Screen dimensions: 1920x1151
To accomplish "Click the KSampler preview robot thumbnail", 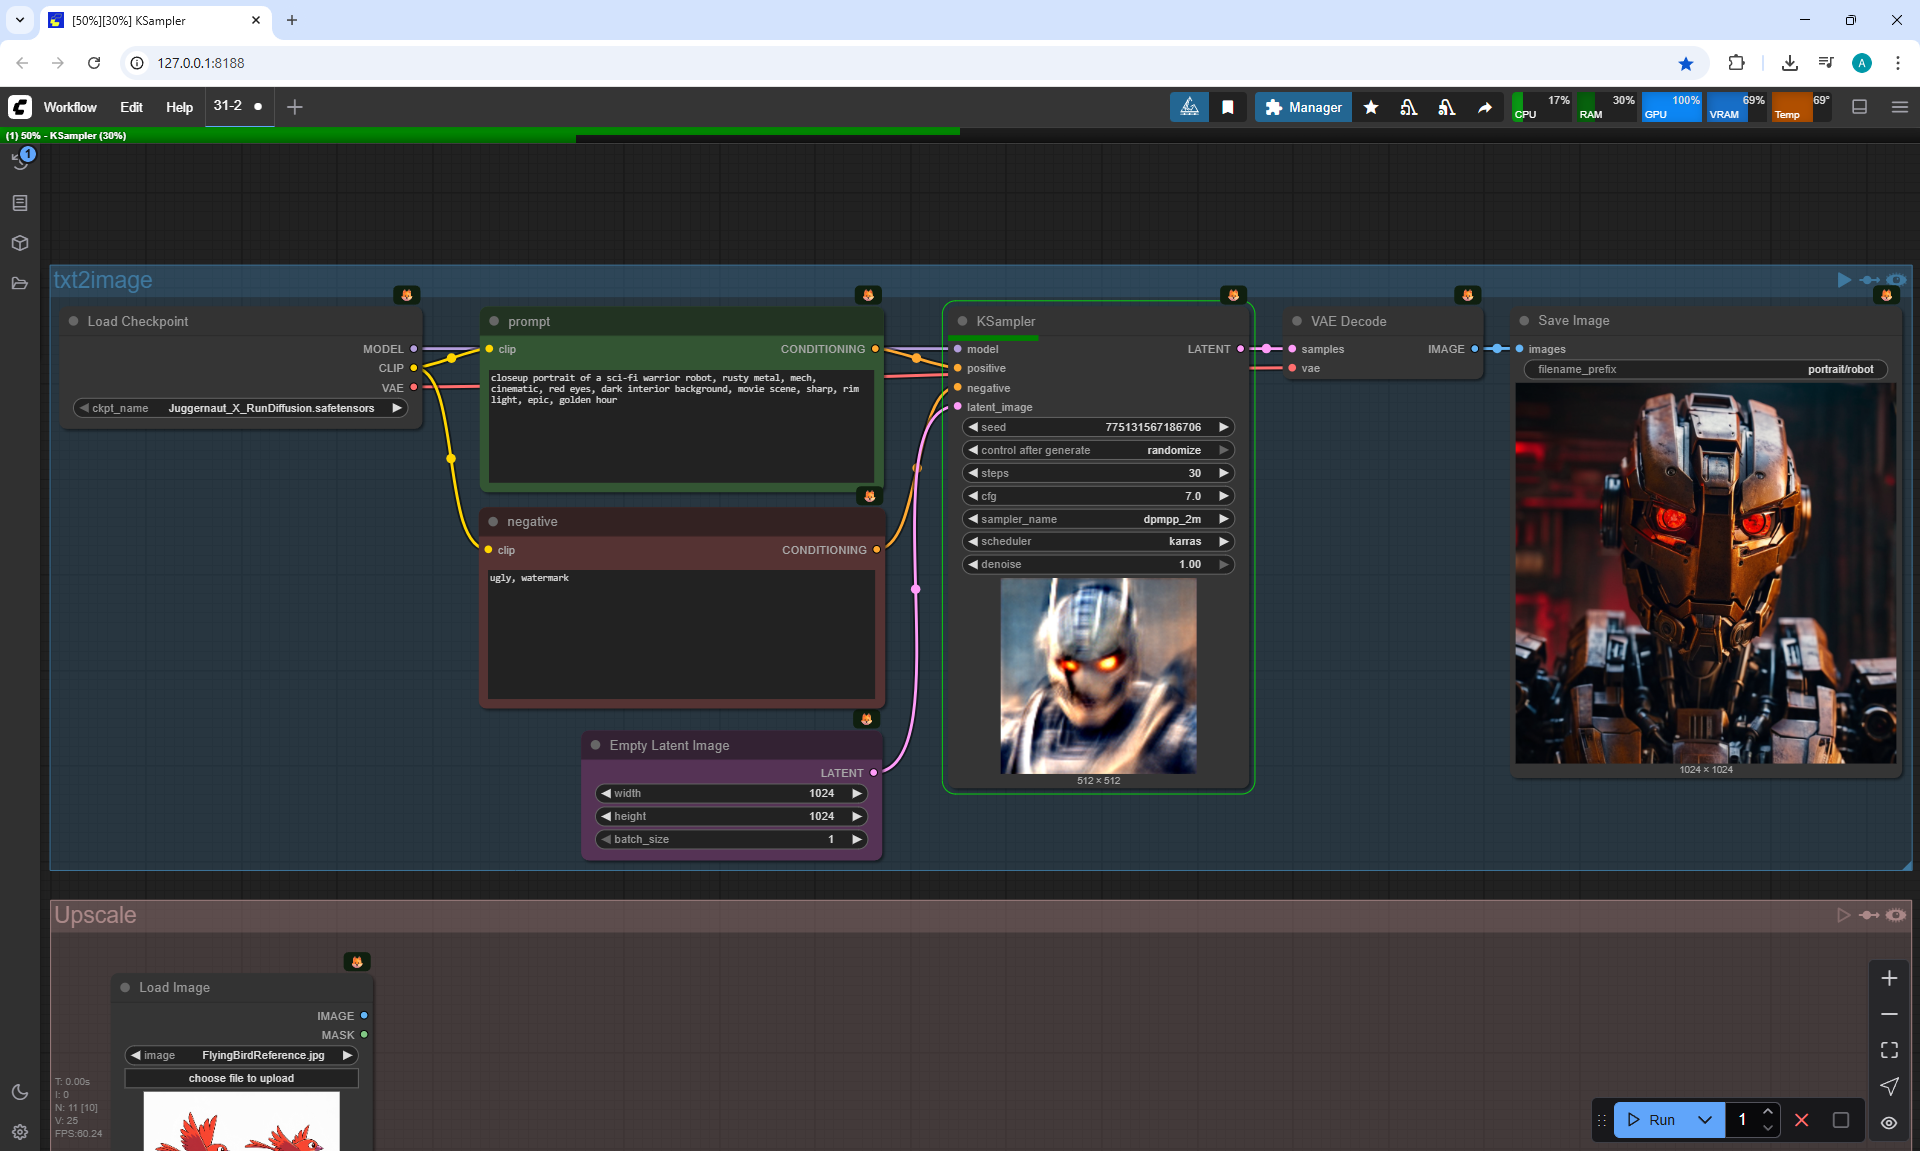I will tap(1098, 675).
